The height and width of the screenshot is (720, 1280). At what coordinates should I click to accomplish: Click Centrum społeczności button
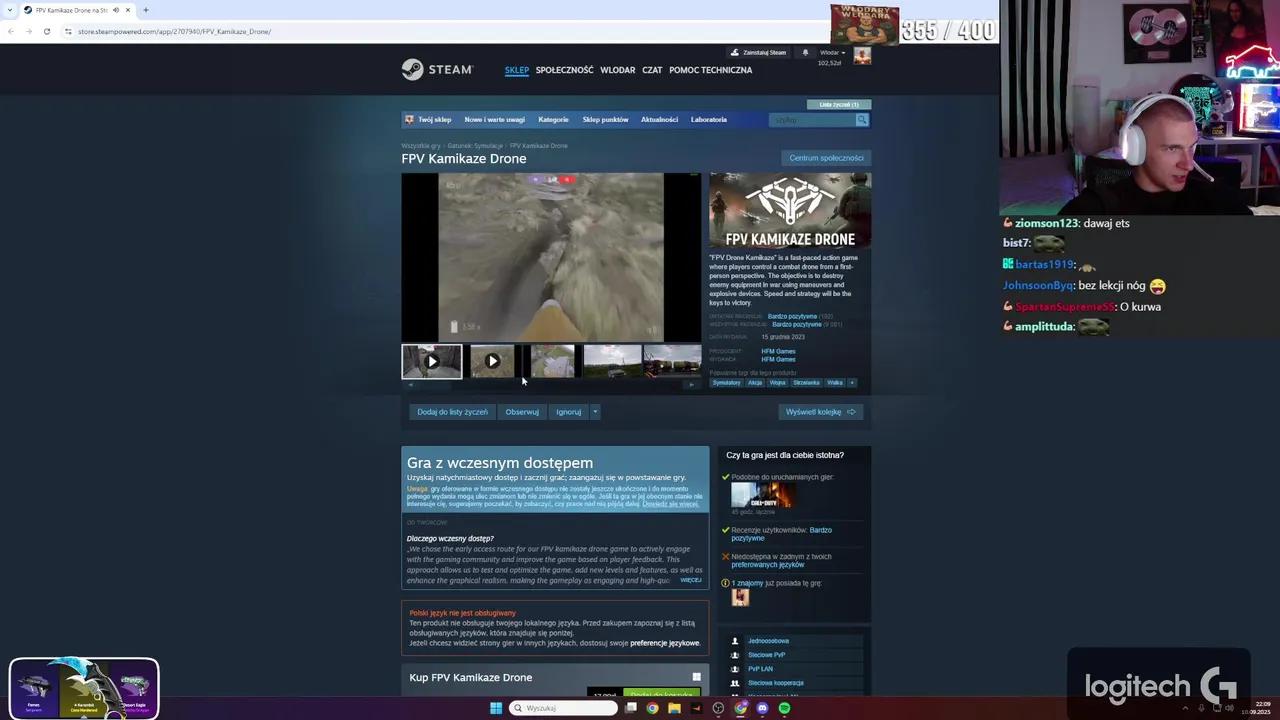click(826, 158)
